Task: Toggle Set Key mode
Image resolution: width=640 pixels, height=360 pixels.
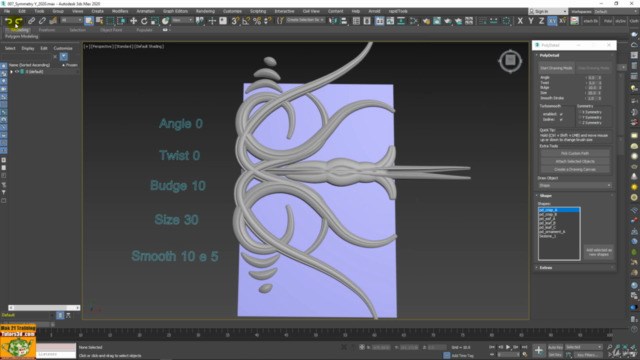Action: click(x=555, y=355)
